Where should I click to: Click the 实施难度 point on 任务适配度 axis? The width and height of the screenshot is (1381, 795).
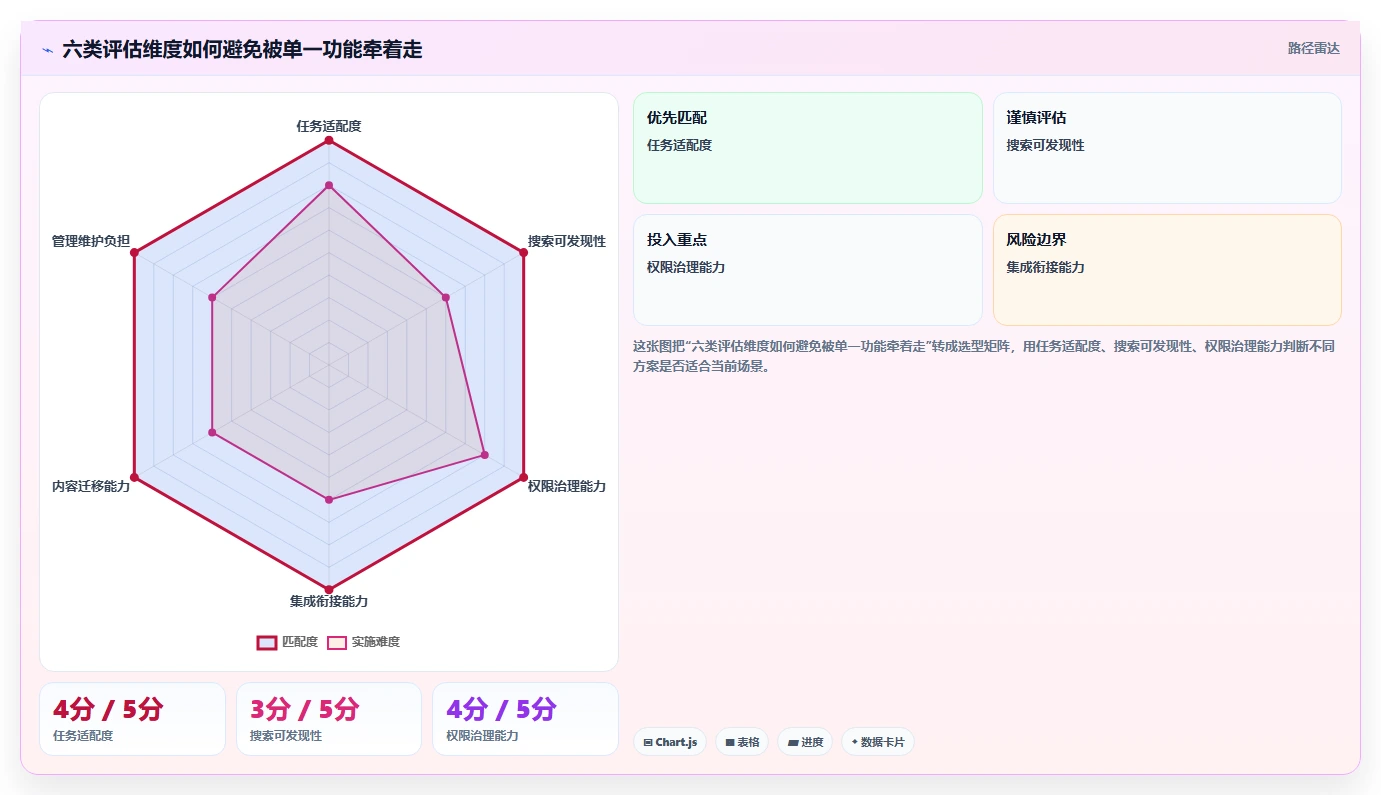click(328, 185)
